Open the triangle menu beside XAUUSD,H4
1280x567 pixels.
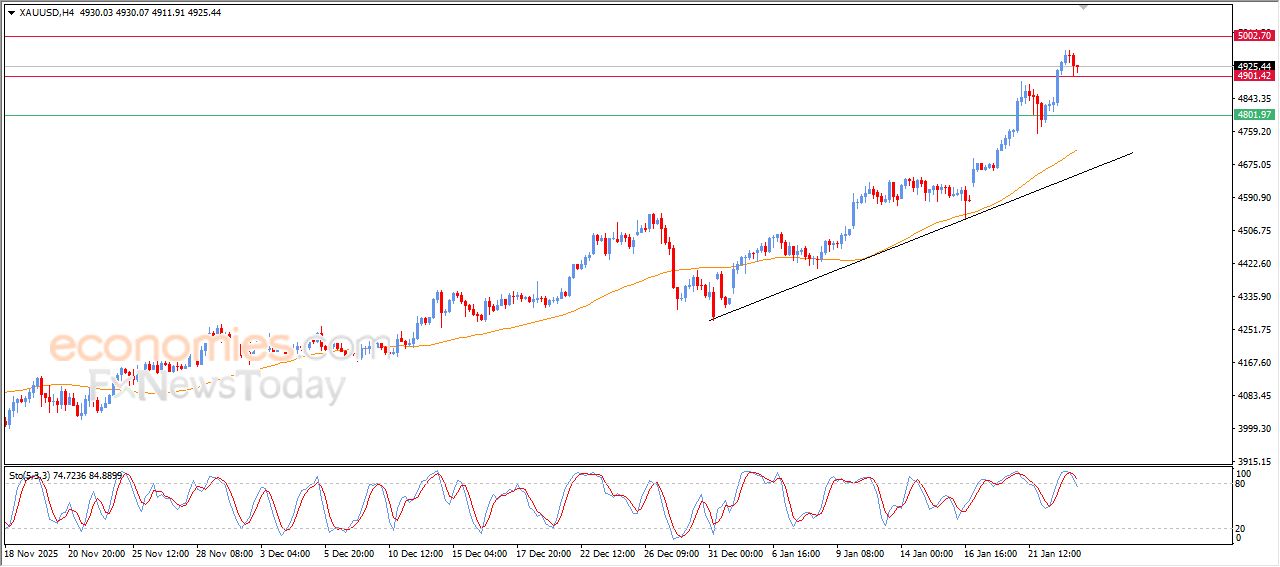click(x=11, y=12)
